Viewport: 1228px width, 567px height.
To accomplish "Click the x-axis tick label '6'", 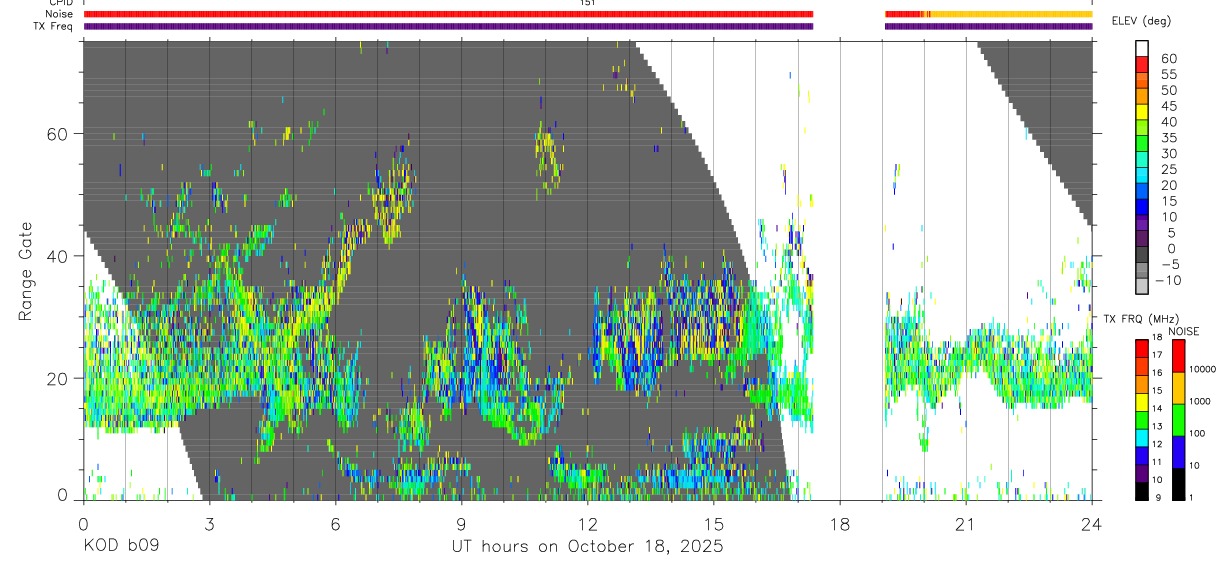I will 335,524.
